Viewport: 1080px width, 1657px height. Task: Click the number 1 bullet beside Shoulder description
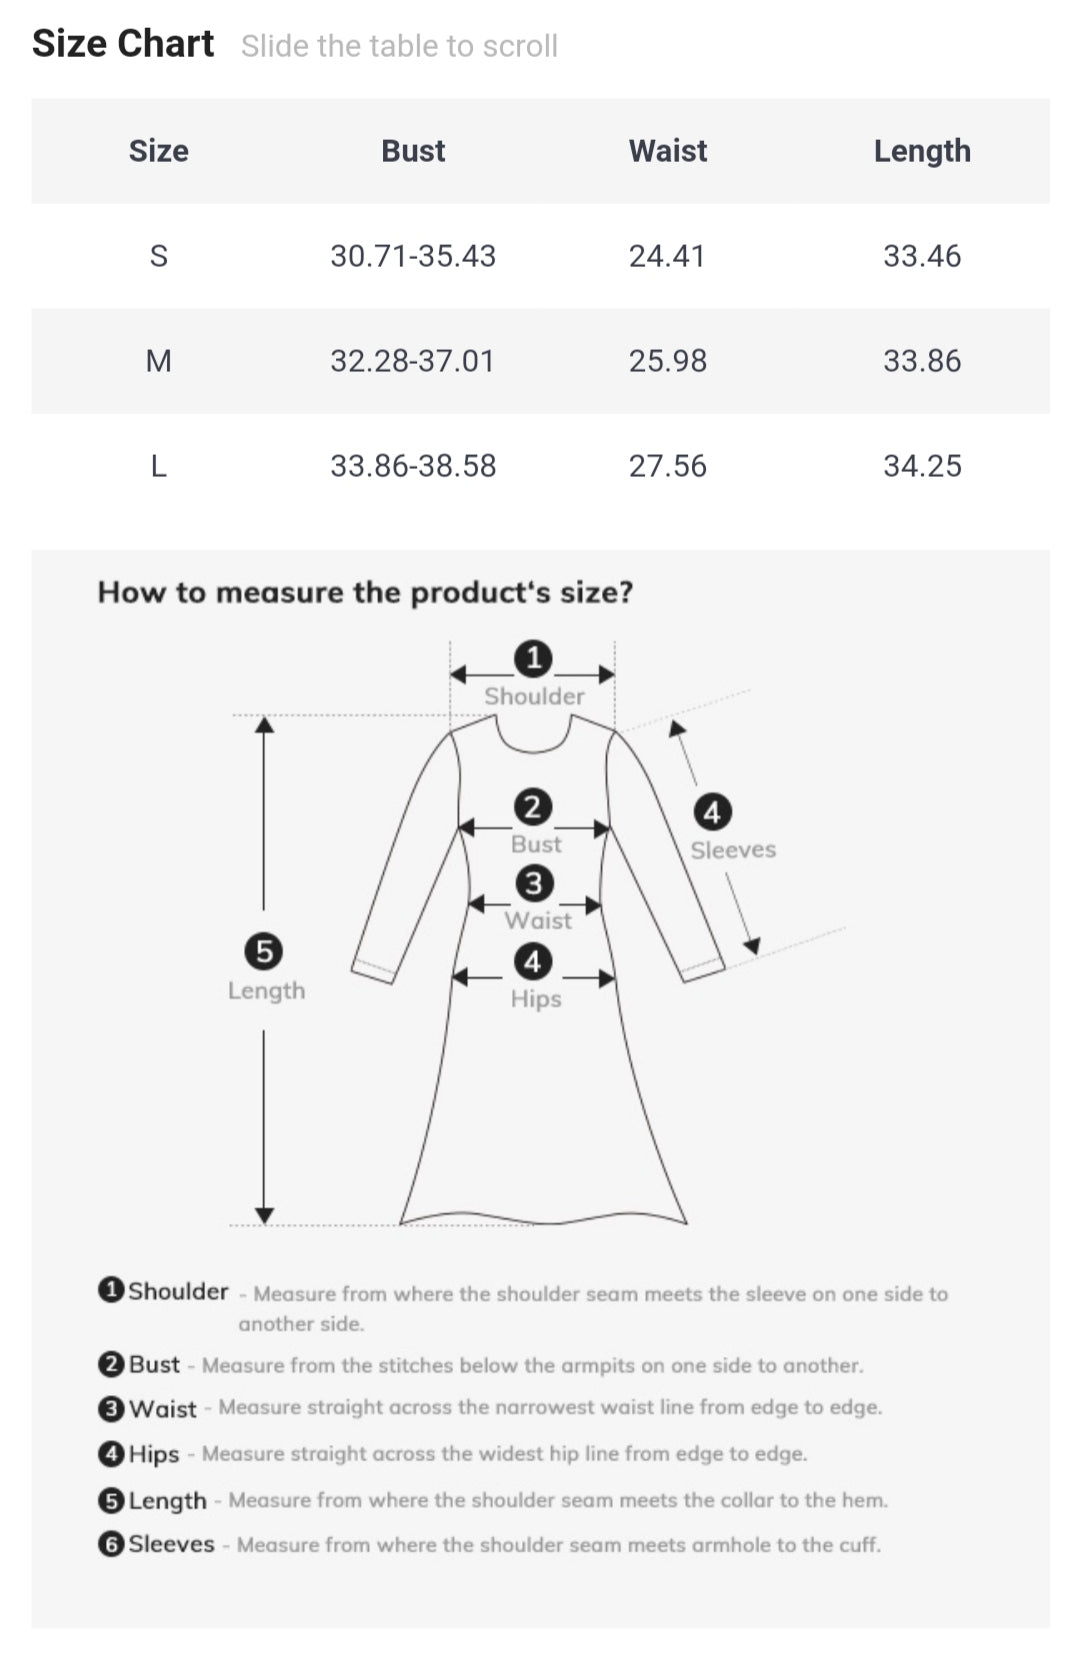tap(111, 1290)
